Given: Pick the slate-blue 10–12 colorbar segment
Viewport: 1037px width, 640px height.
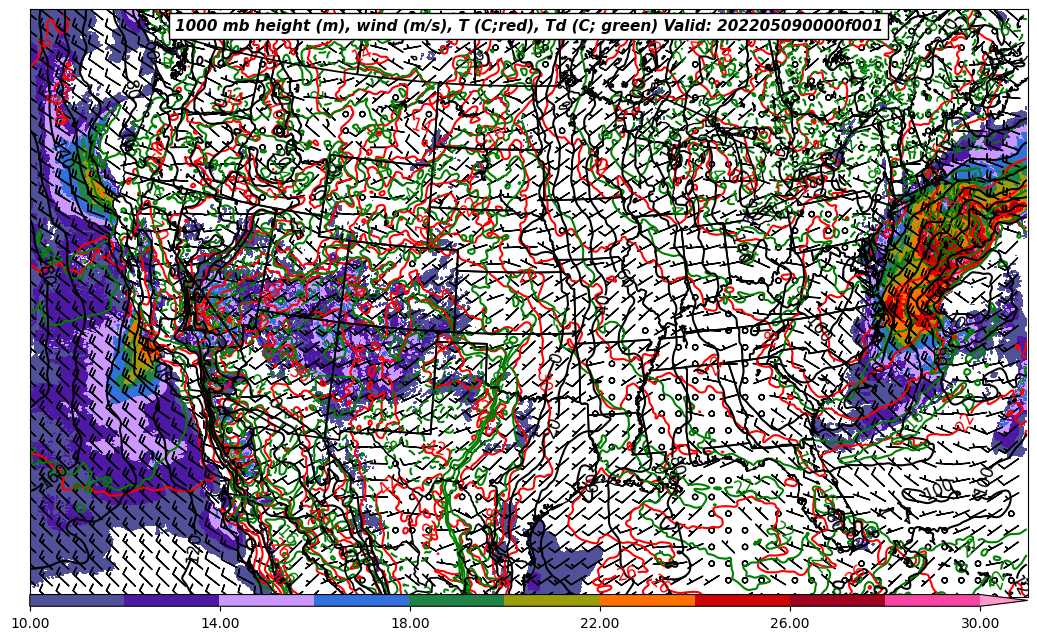Looking at the screenshot, I should [77, 600].
